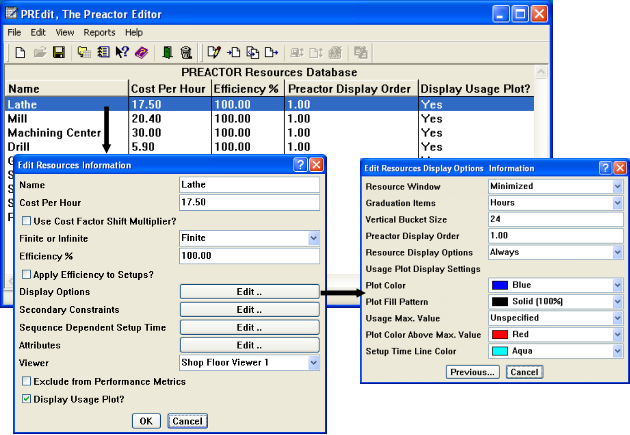The height and width of the screenshot is (435, 630).
Task: Click the grayed page sort toolbar icon
Action: click(x=316, y=52)
